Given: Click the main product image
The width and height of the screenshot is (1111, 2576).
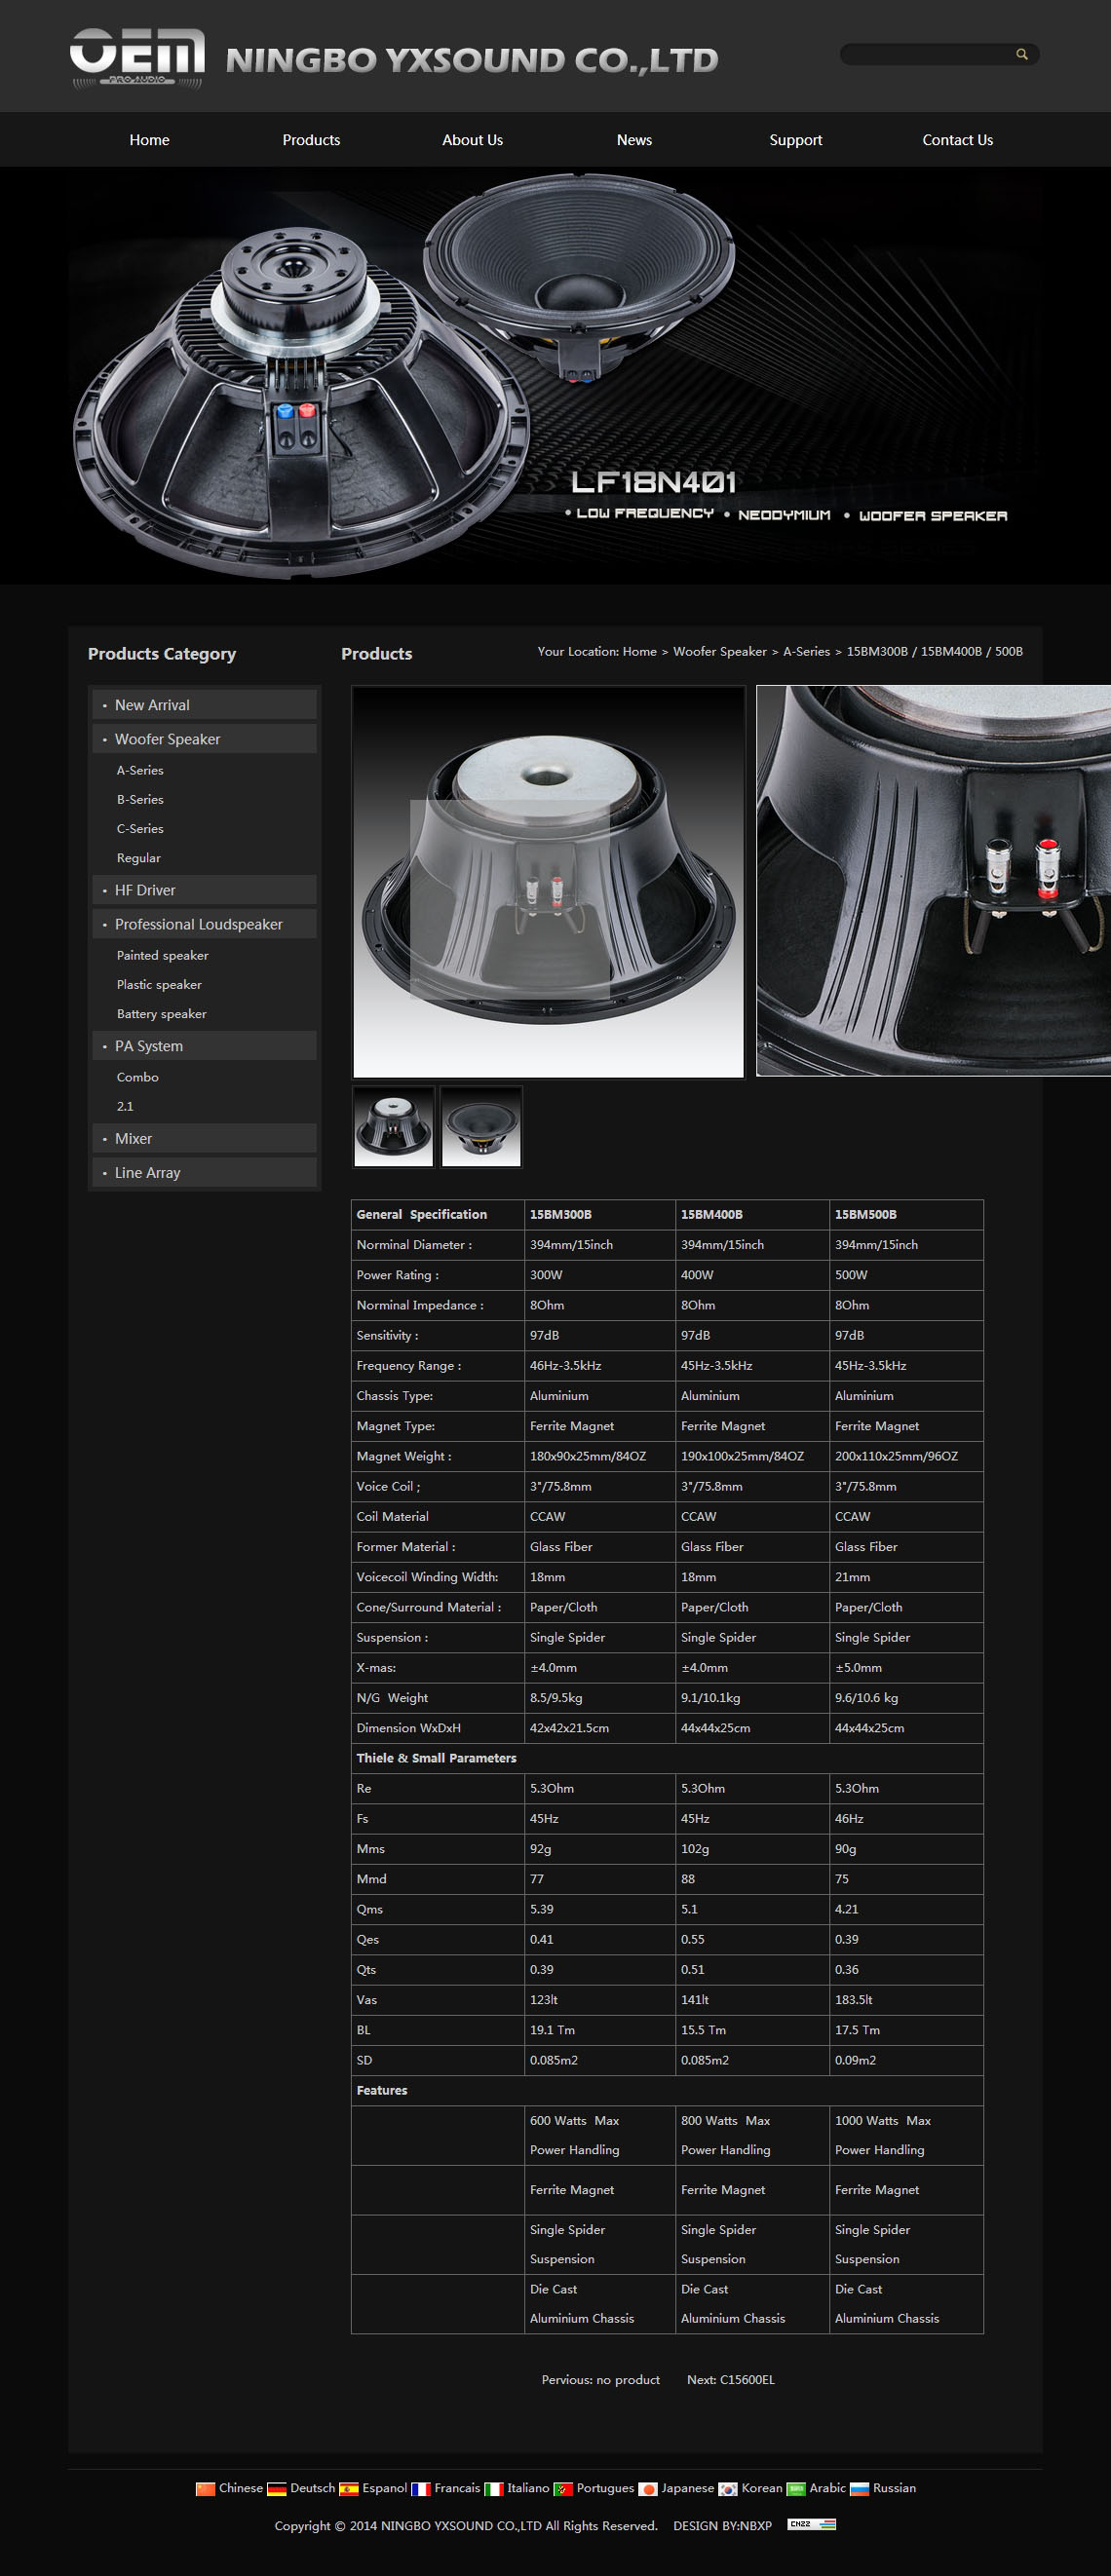Looking at the screenshot, I should tap(548, 881).
